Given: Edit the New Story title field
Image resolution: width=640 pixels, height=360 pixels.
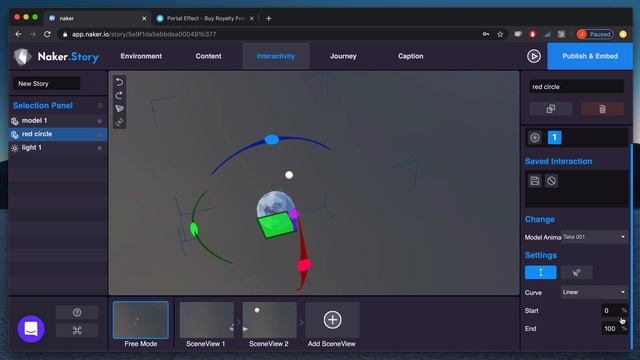Looking at the screenshot, I should point(47,84).
